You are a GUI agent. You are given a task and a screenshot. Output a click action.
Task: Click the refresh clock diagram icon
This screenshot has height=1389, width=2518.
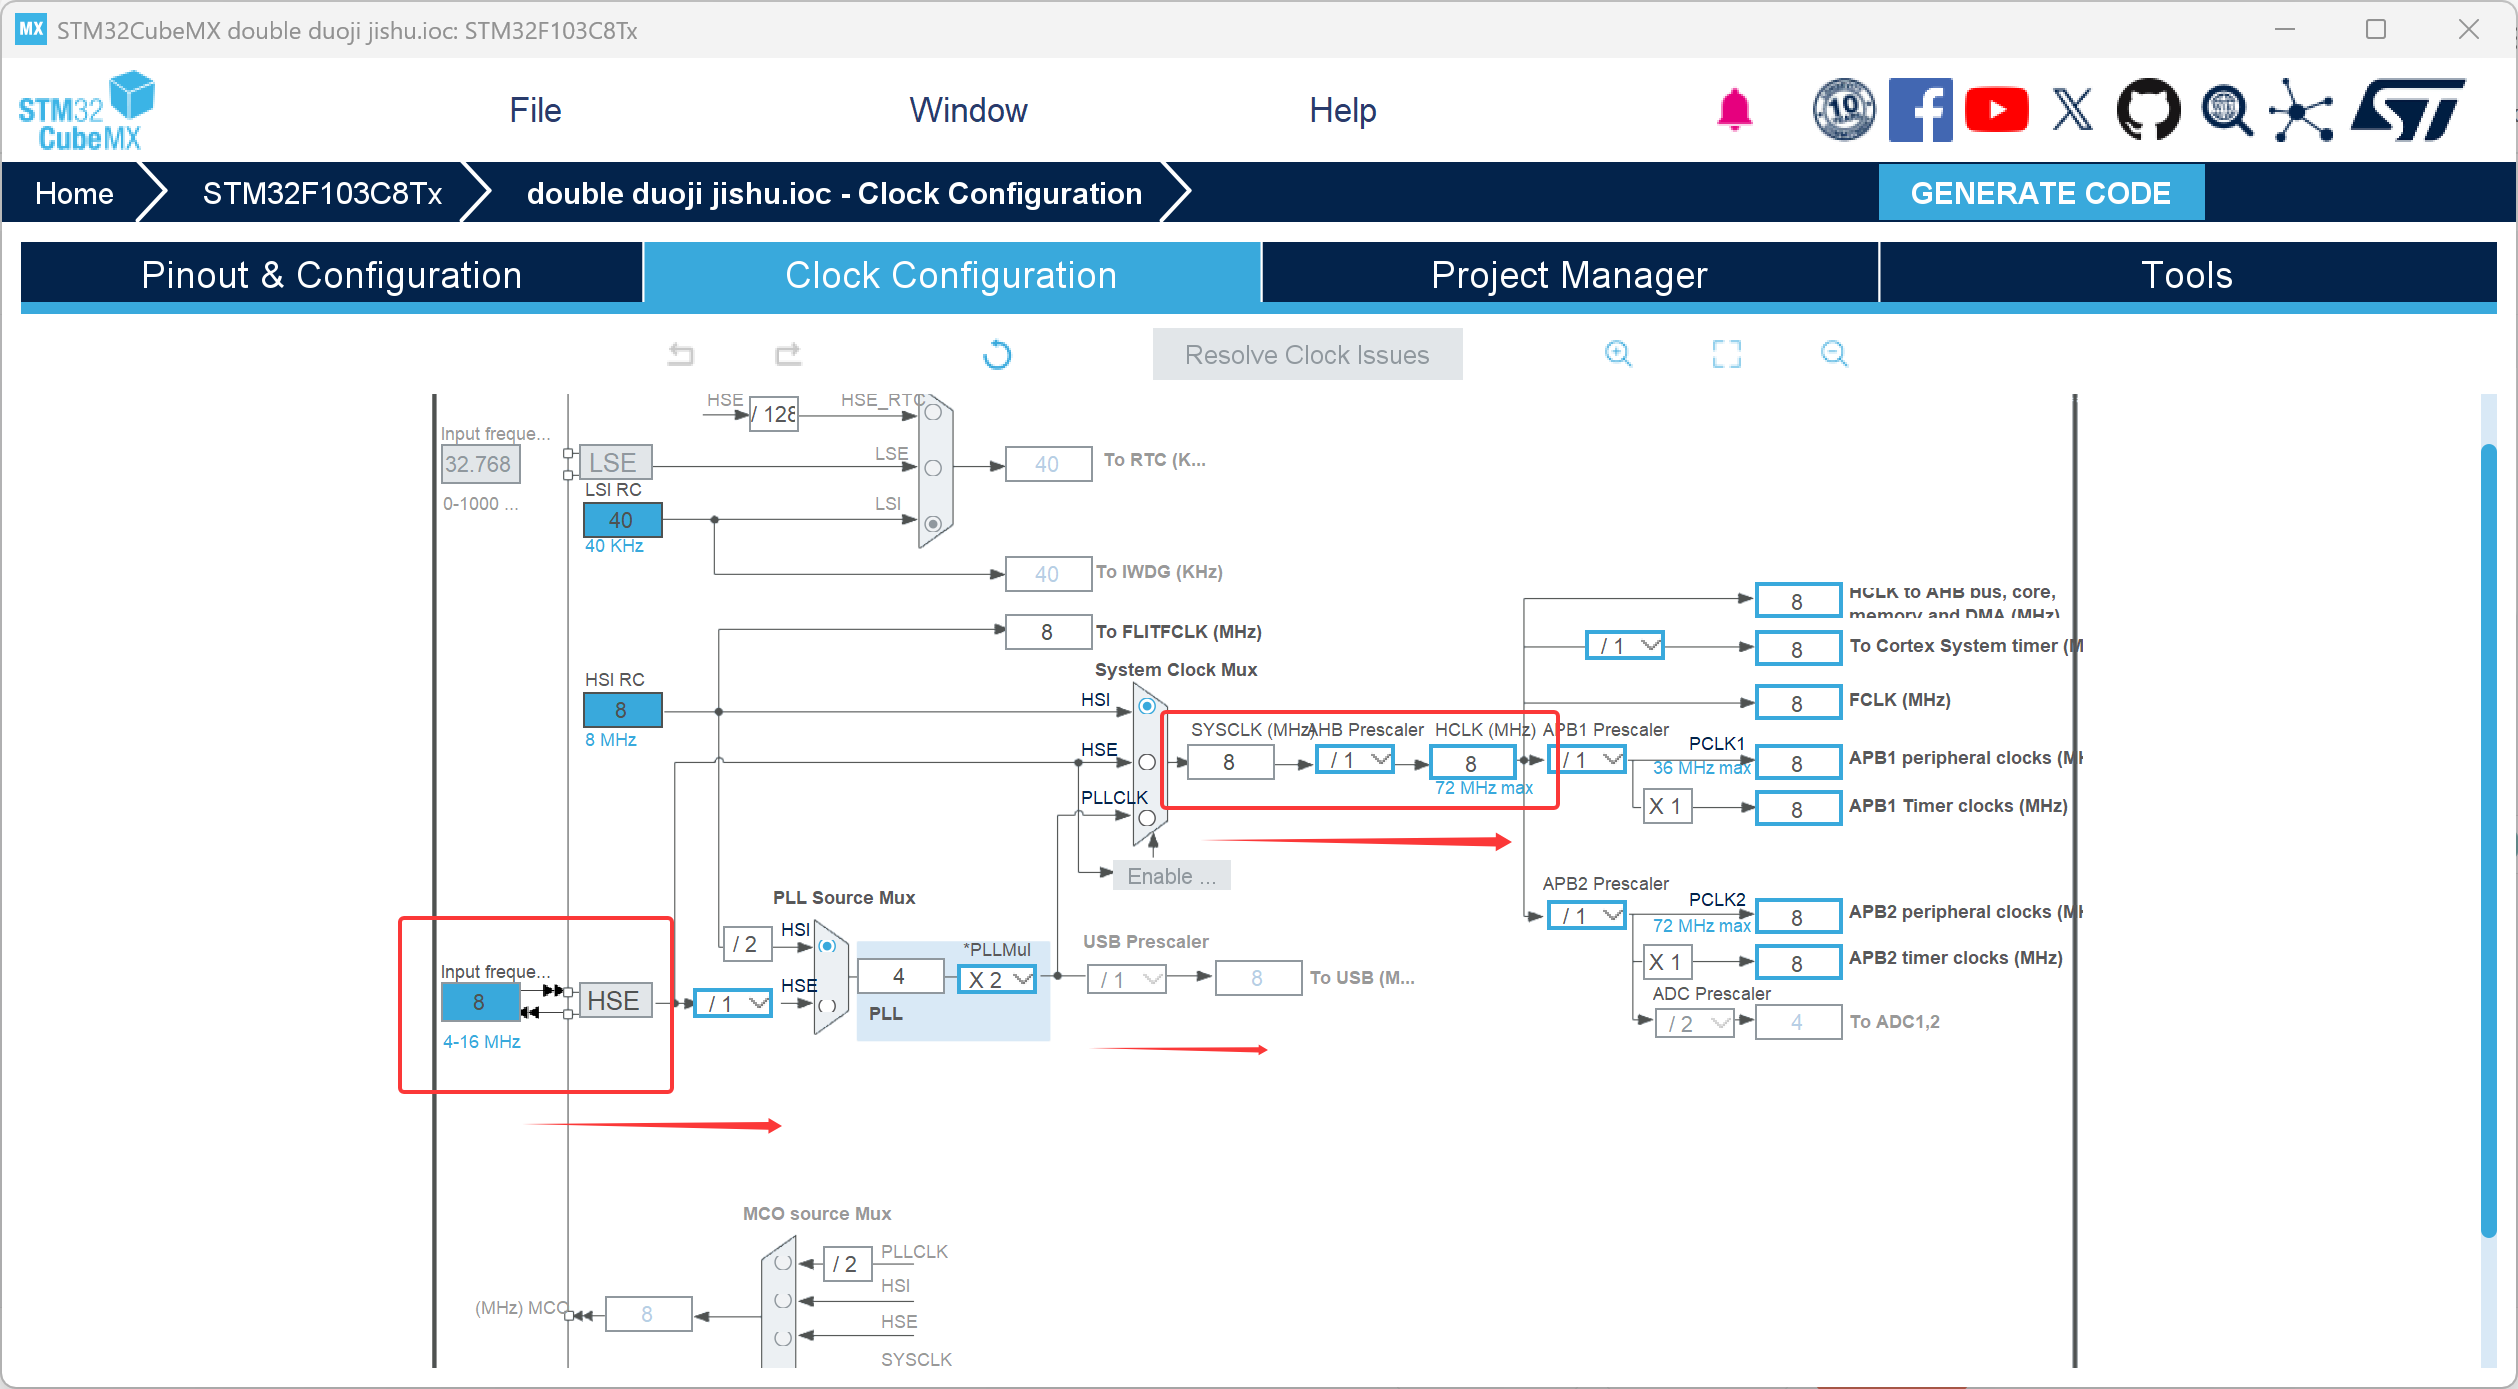[x=997, y=355]
